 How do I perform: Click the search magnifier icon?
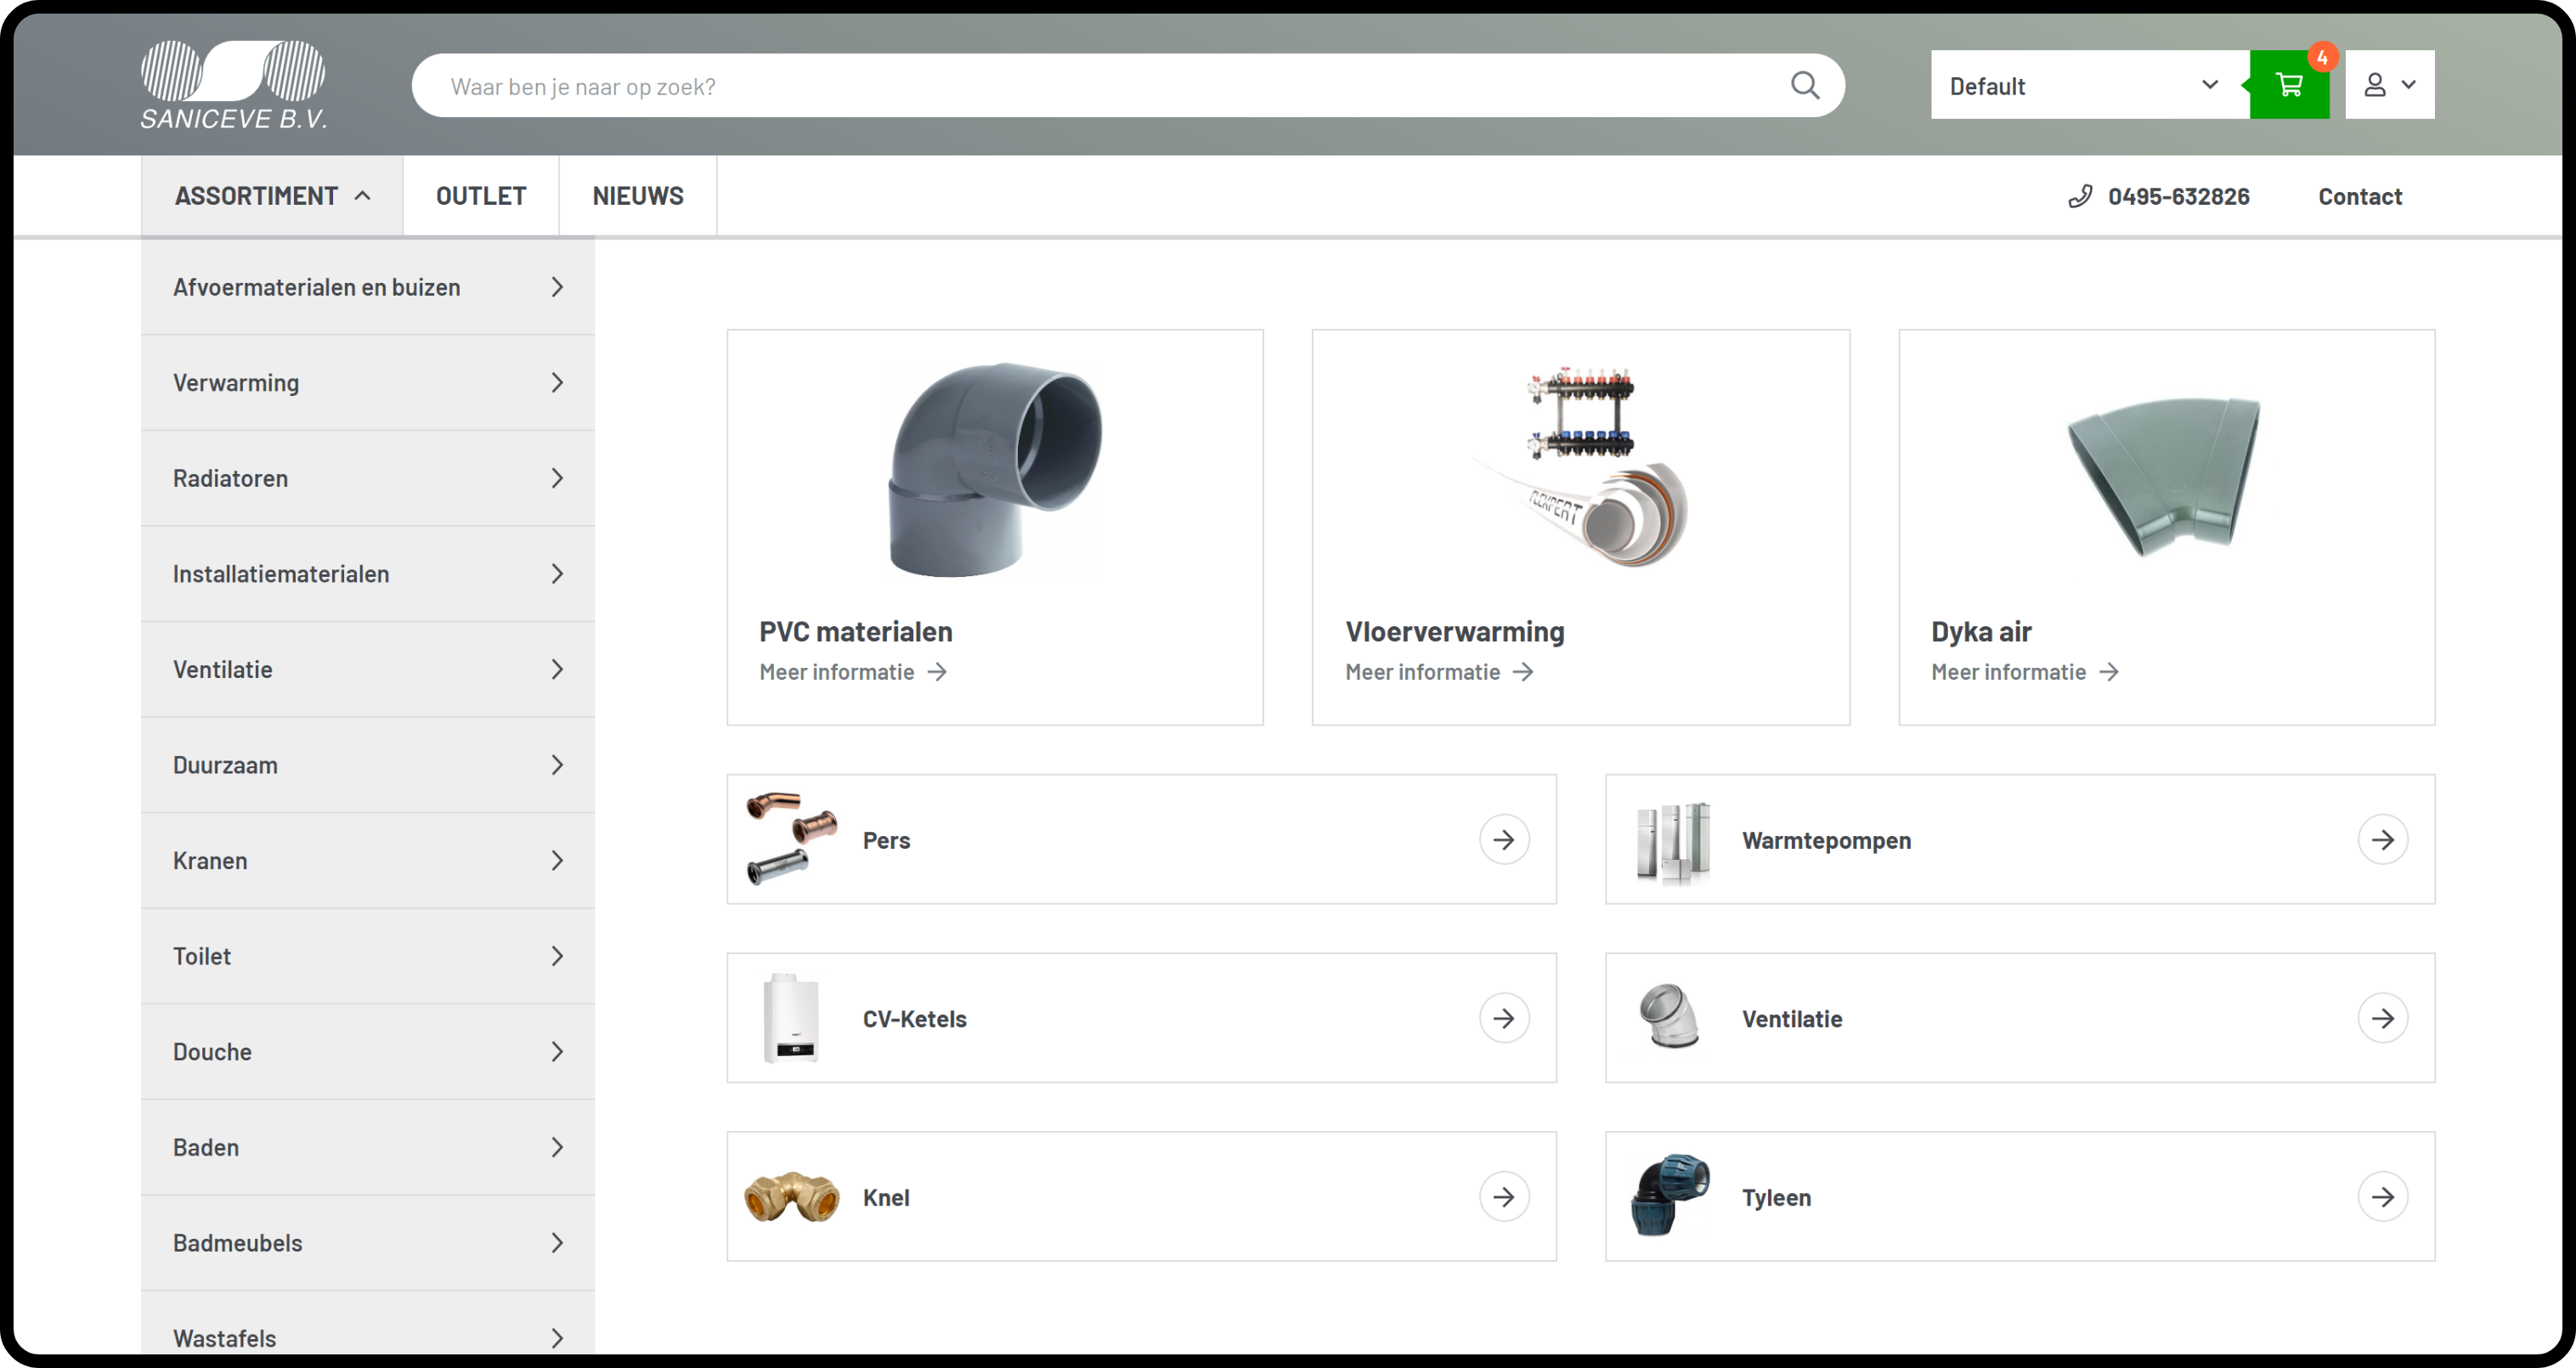click(1804, 85)
